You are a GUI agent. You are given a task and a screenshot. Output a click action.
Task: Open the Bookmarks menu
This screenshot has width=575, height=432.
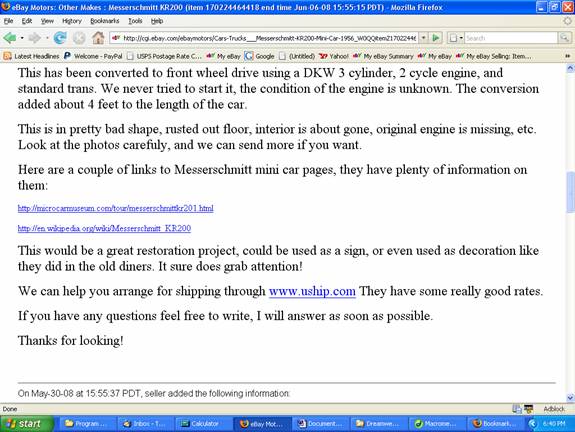pyautogui.click(x=105, y=21)
